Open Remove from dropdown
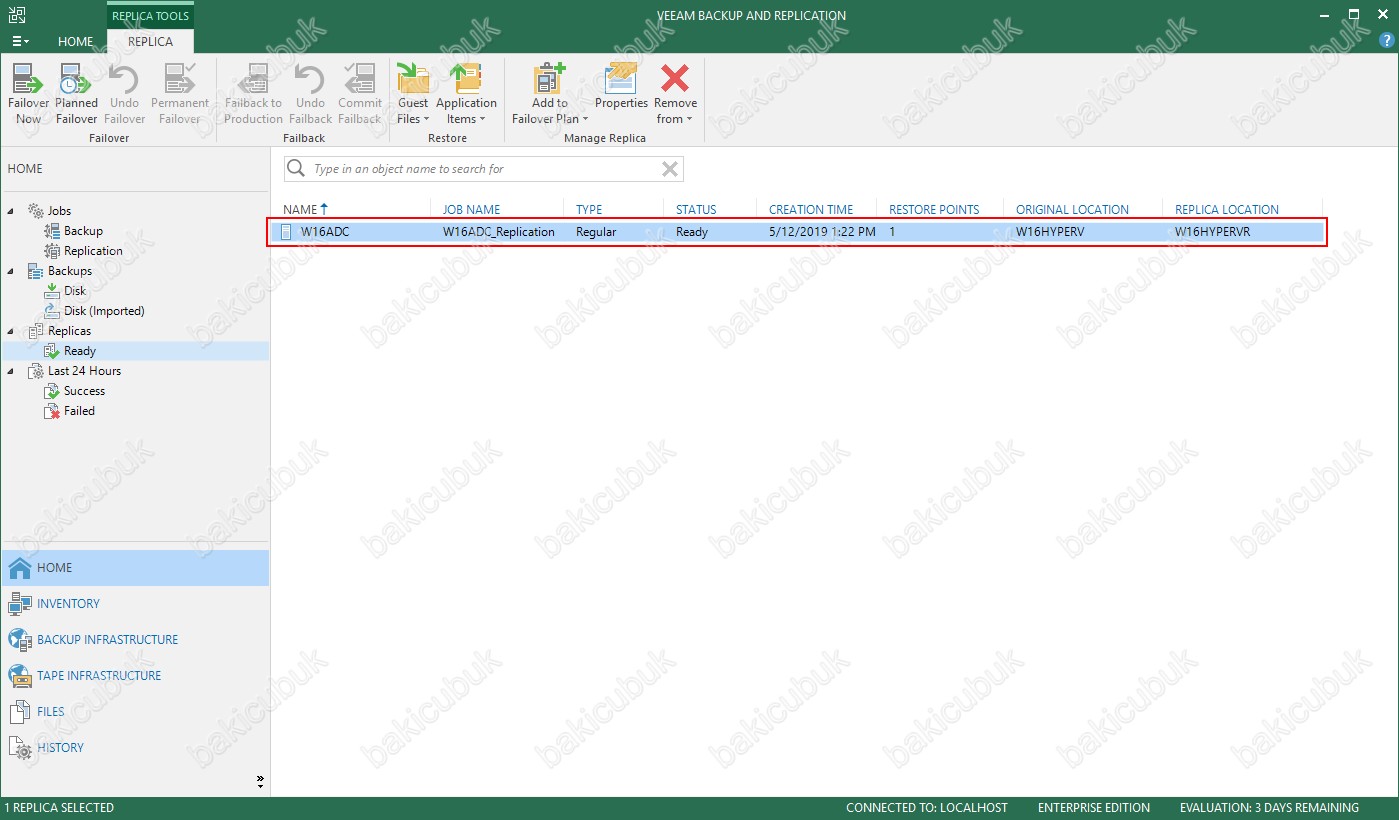 click(x=676, y=94)
